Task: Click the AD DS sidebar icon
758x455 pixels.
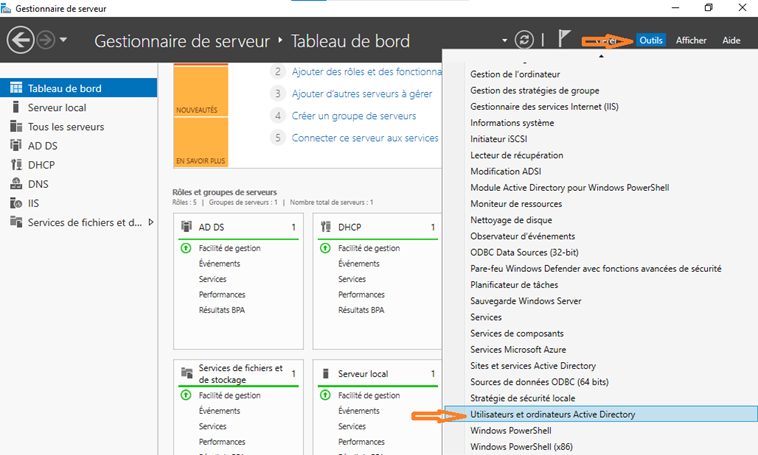Action: pyautogui.click(x=16, y=145)
